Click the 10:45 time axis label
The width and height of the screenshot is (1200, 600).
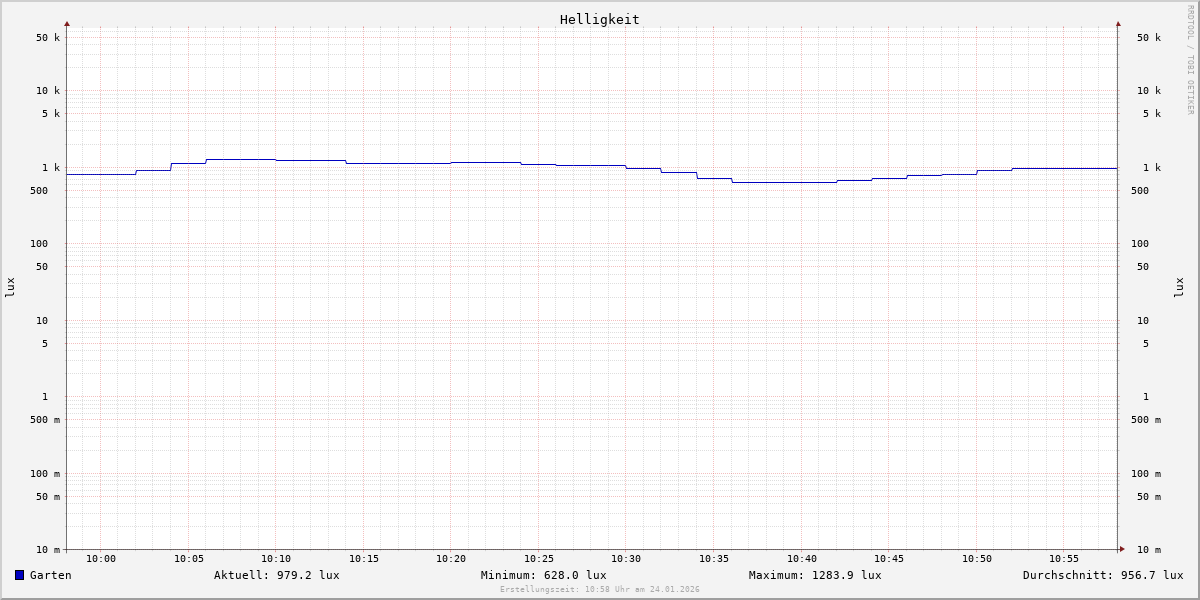pyautogui.click(x=889, y=559)
